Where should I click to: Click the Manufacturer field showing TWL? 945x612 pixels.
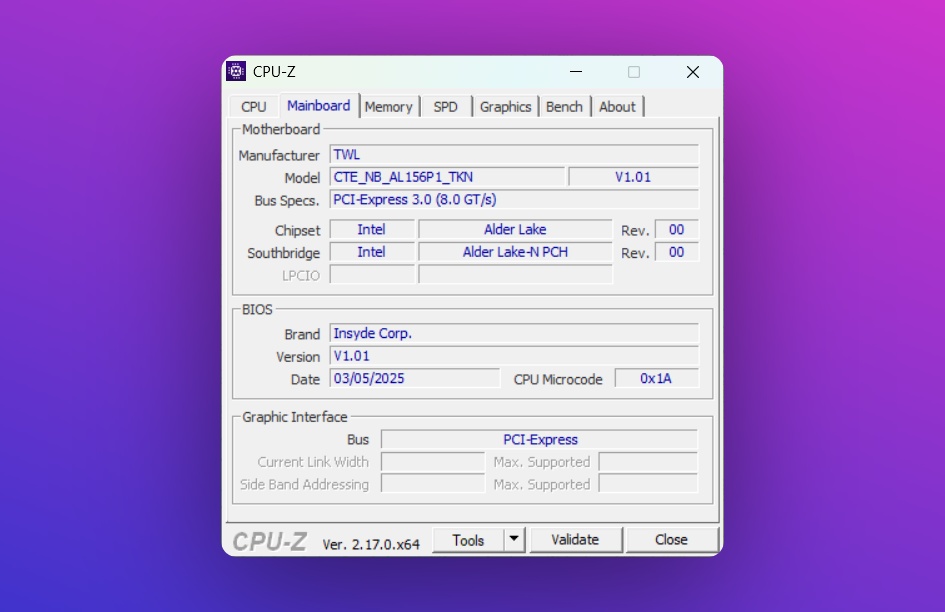coord(514,155)
